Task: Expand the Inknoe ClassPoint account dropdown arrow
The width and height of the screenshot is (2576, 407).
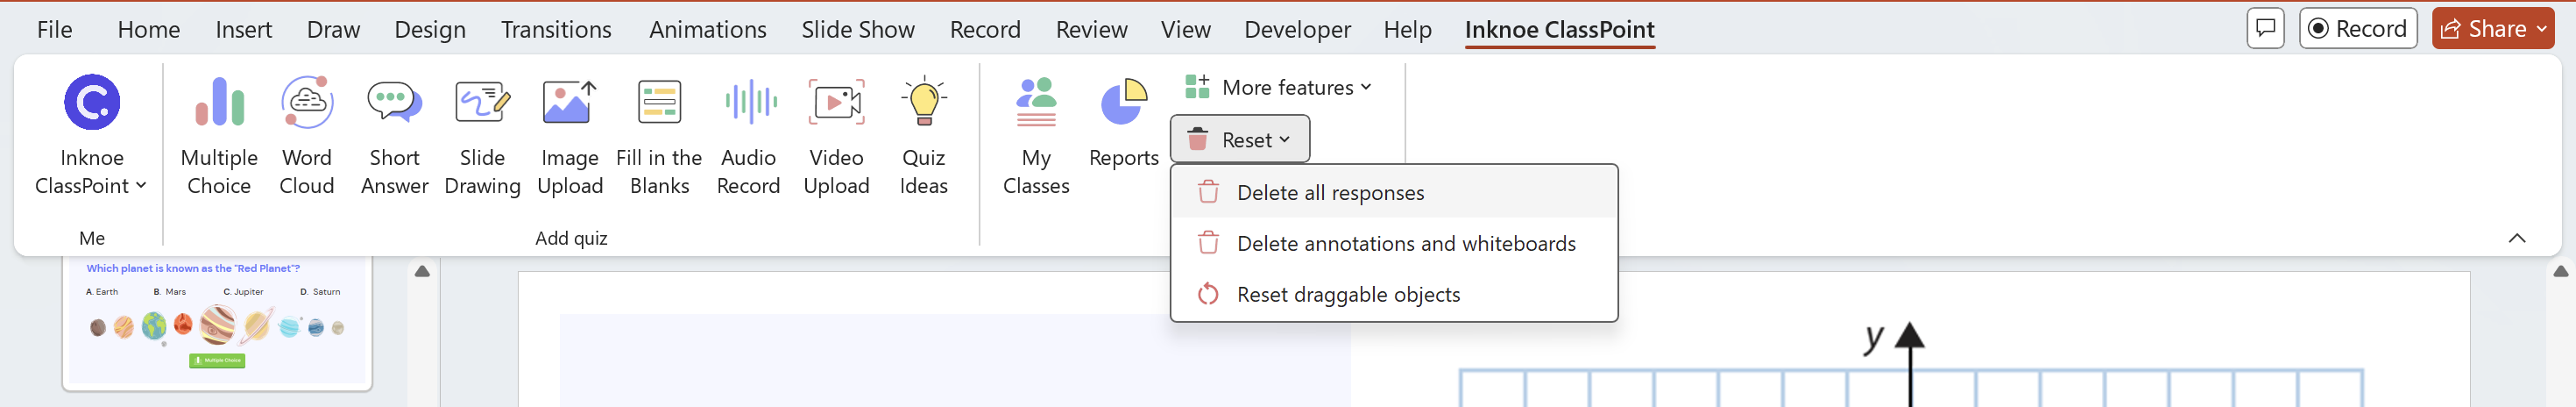Action: click(x=141, y=185)
